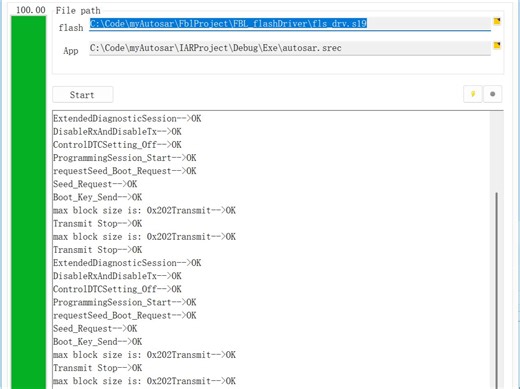Select the first DisableRxAndDisableTx-->OK log line
The height and width of the screenshot is (389, 520).
(x=117, y=132)
